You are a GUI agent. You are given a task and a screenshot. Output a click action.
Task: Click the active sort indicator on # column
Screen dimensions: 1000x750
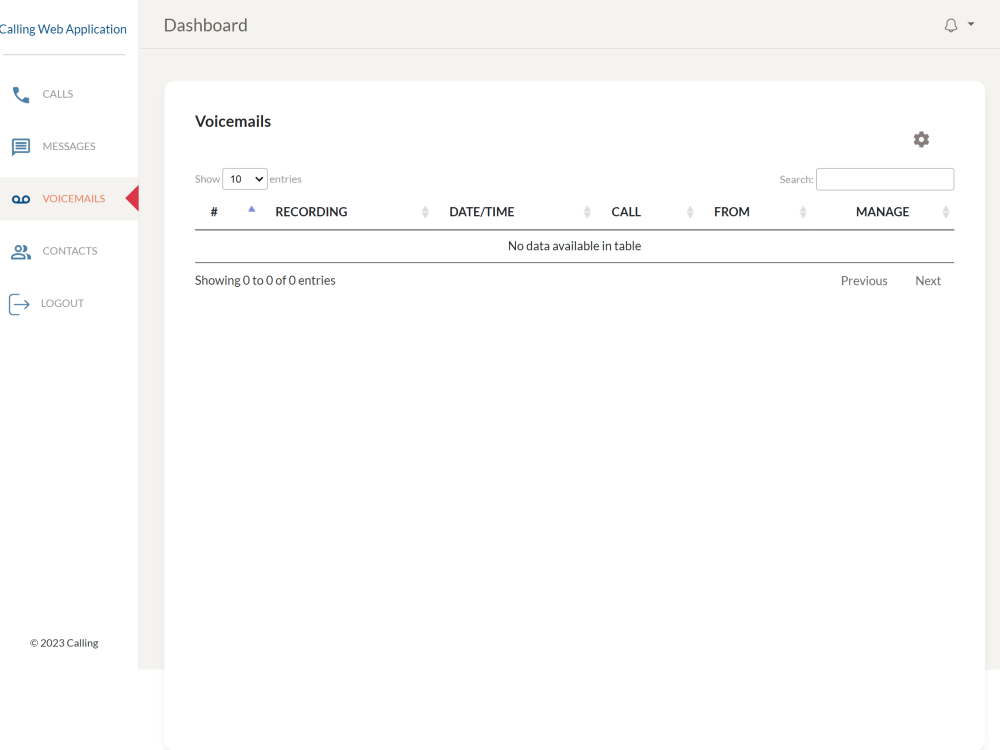tap(251, 208)
